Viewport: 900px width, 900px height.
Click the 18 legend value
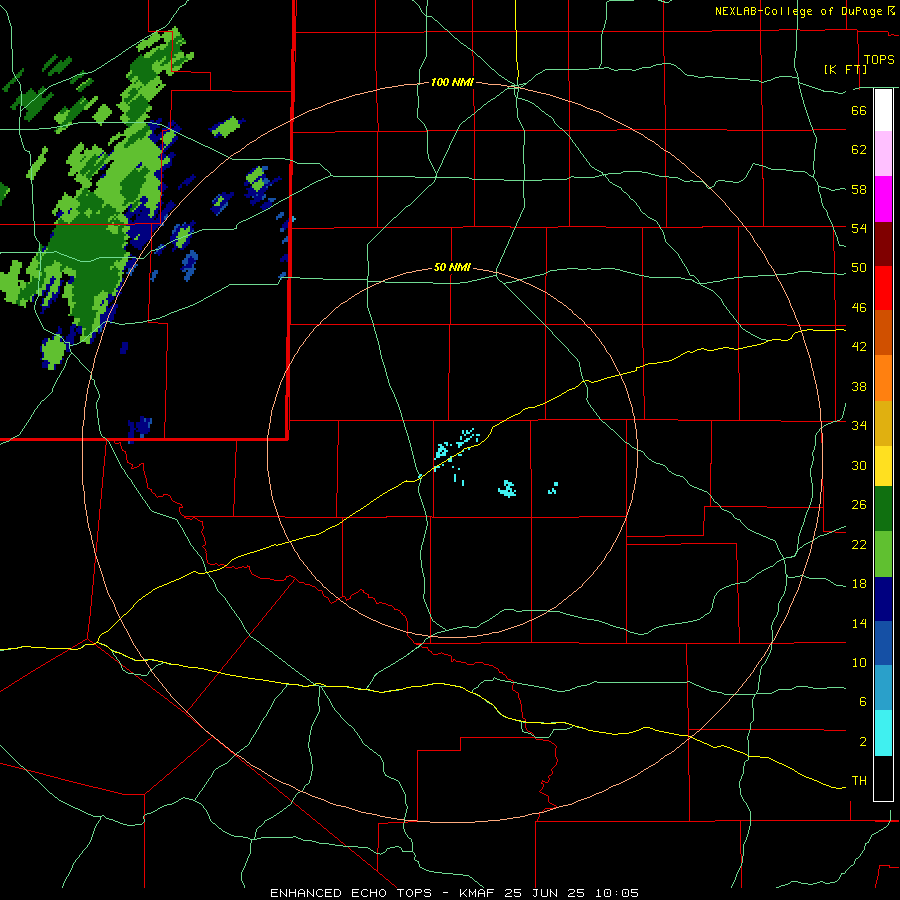tap(859, 584)
